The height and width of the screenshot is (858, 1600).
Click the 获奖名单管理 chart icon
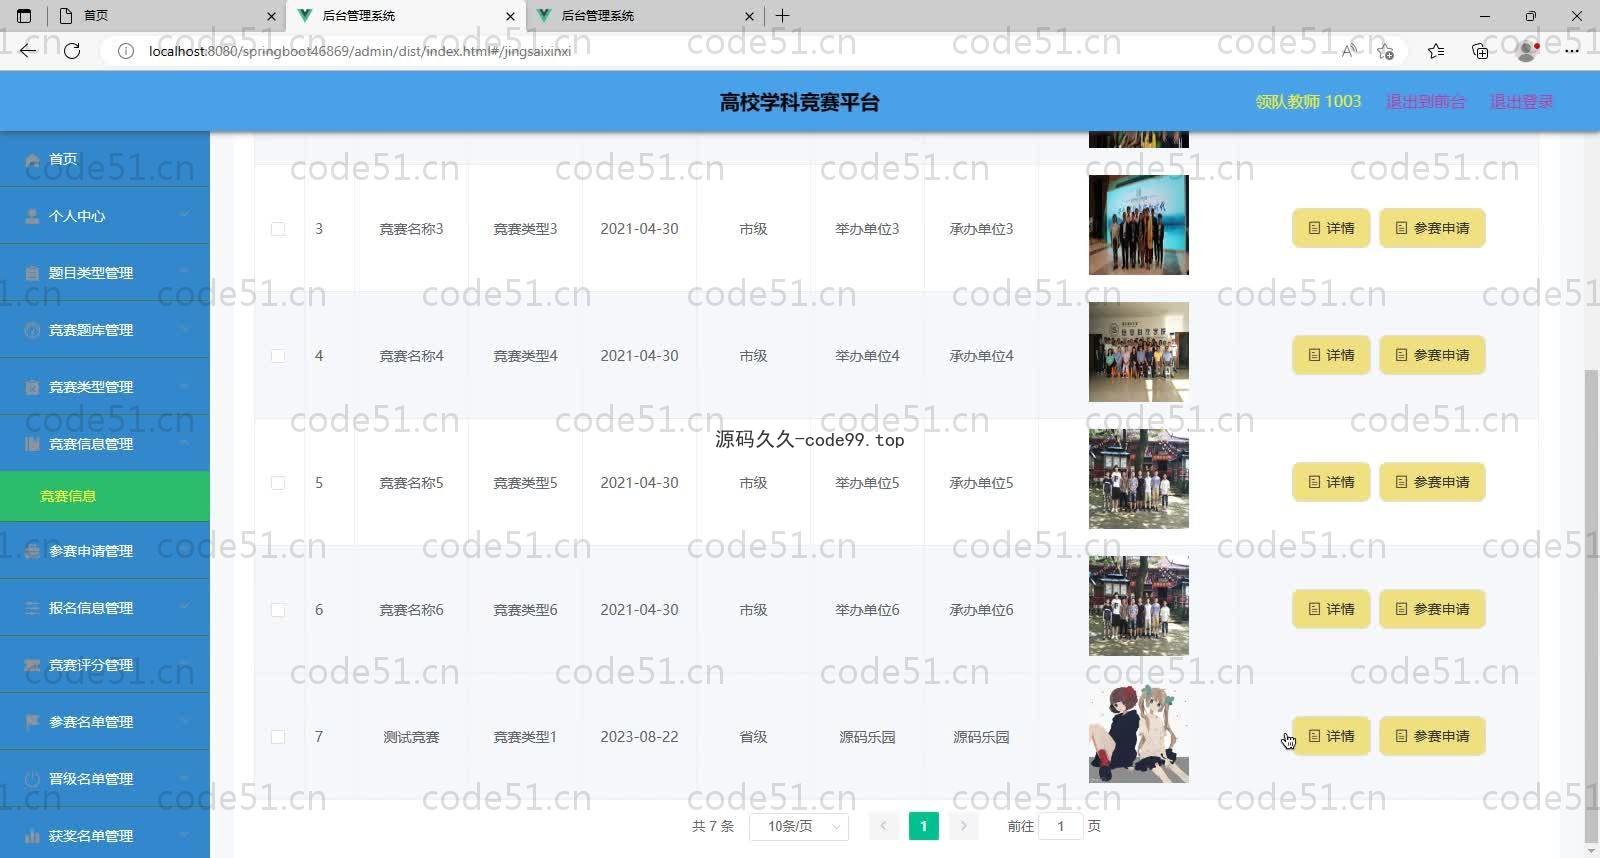pos(32,836)
